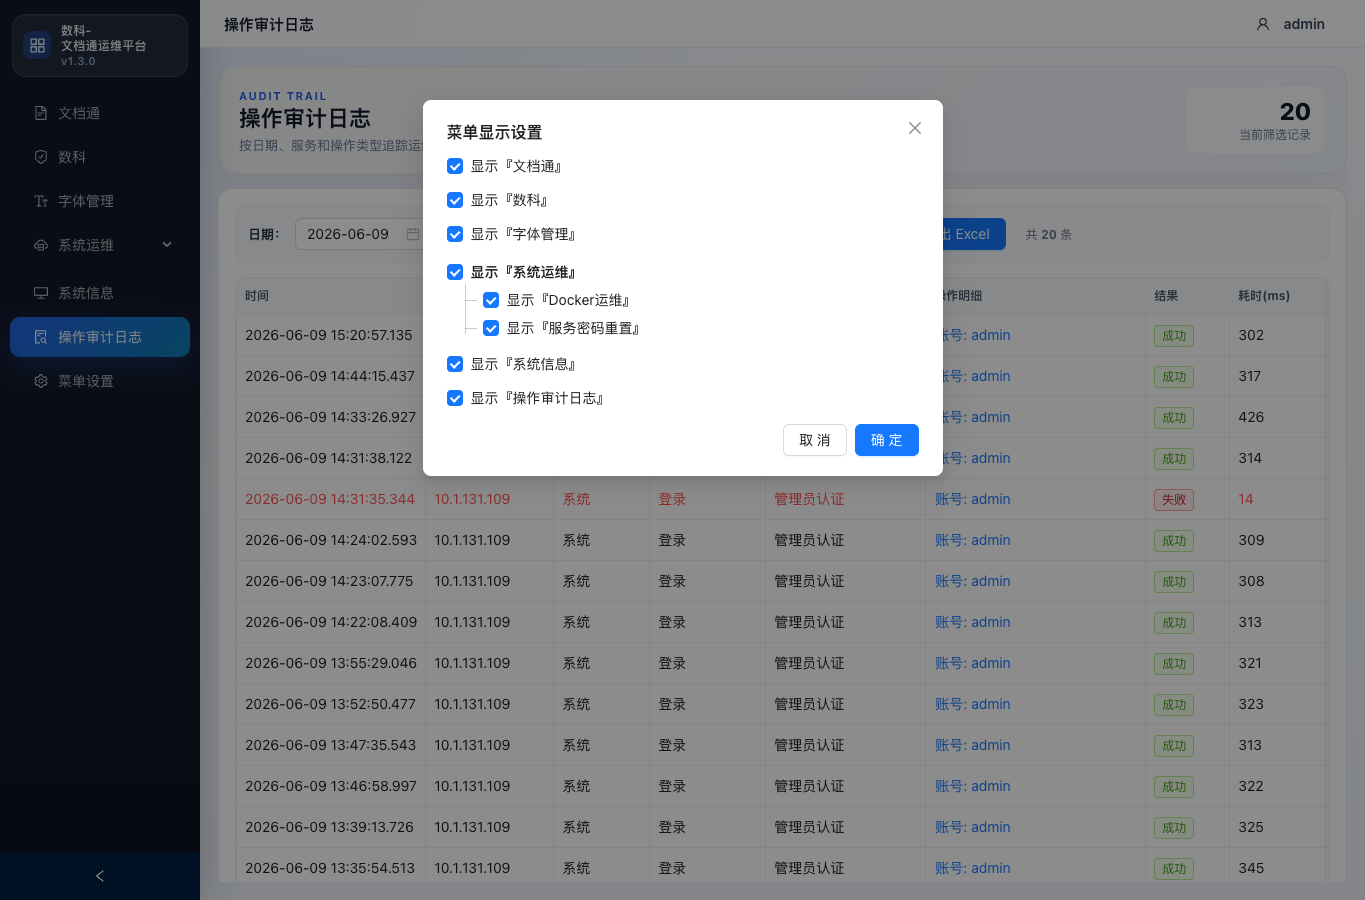
Task: Click the 系统信息 monitor icon in sidebar
Action: 41,293
